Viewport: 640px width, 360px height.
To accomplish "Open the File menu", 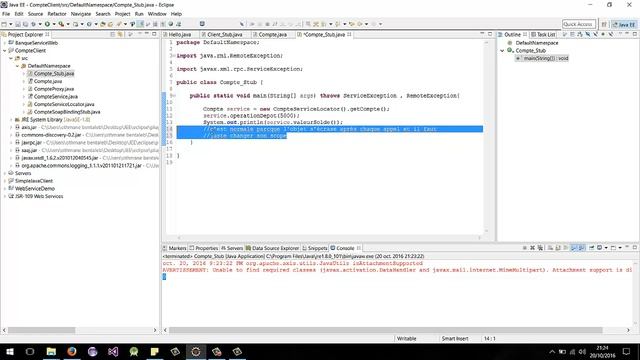I will point(6,14).
